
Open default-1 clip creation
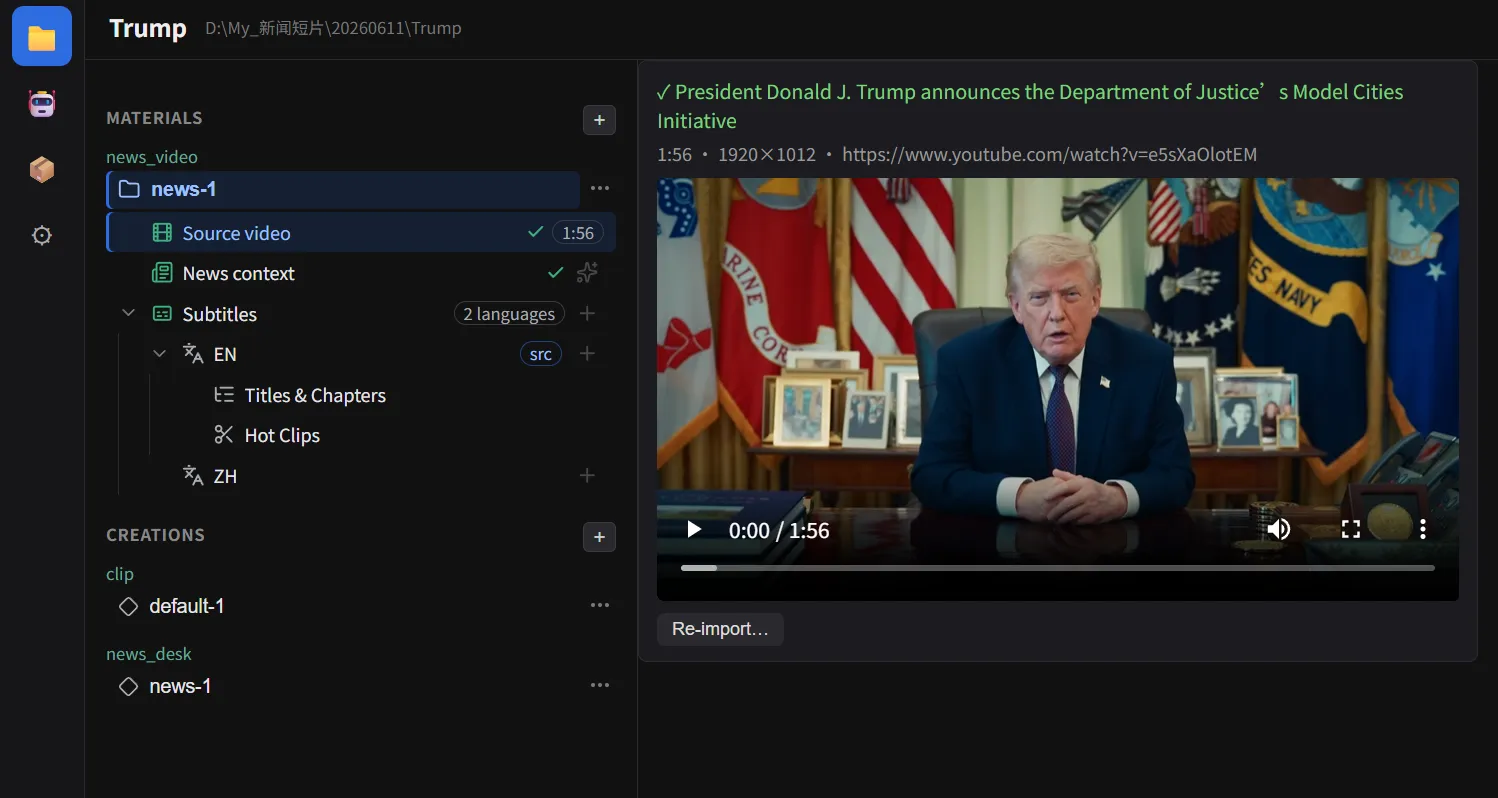(x=186, y=606)
